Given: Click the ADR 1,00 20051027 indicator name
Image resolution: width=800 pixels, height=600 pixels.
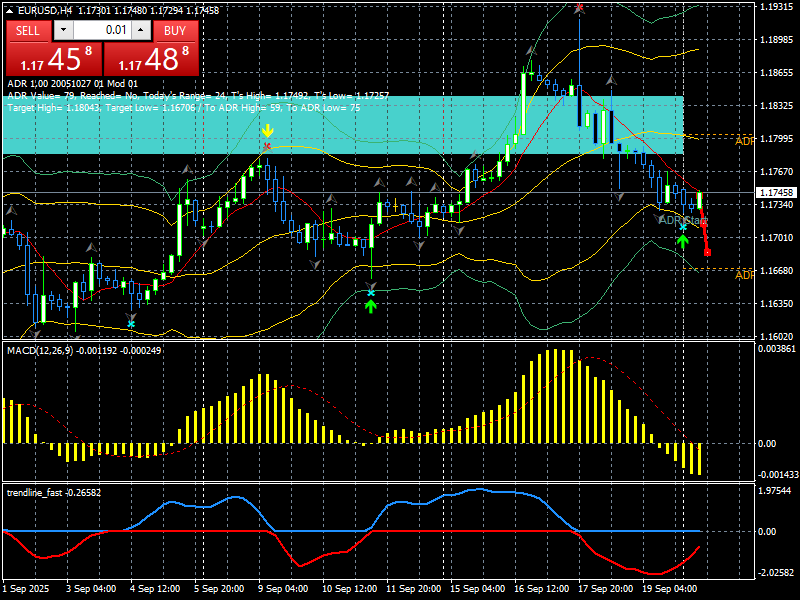Looking at the screenshot, I should pos(72,84).
